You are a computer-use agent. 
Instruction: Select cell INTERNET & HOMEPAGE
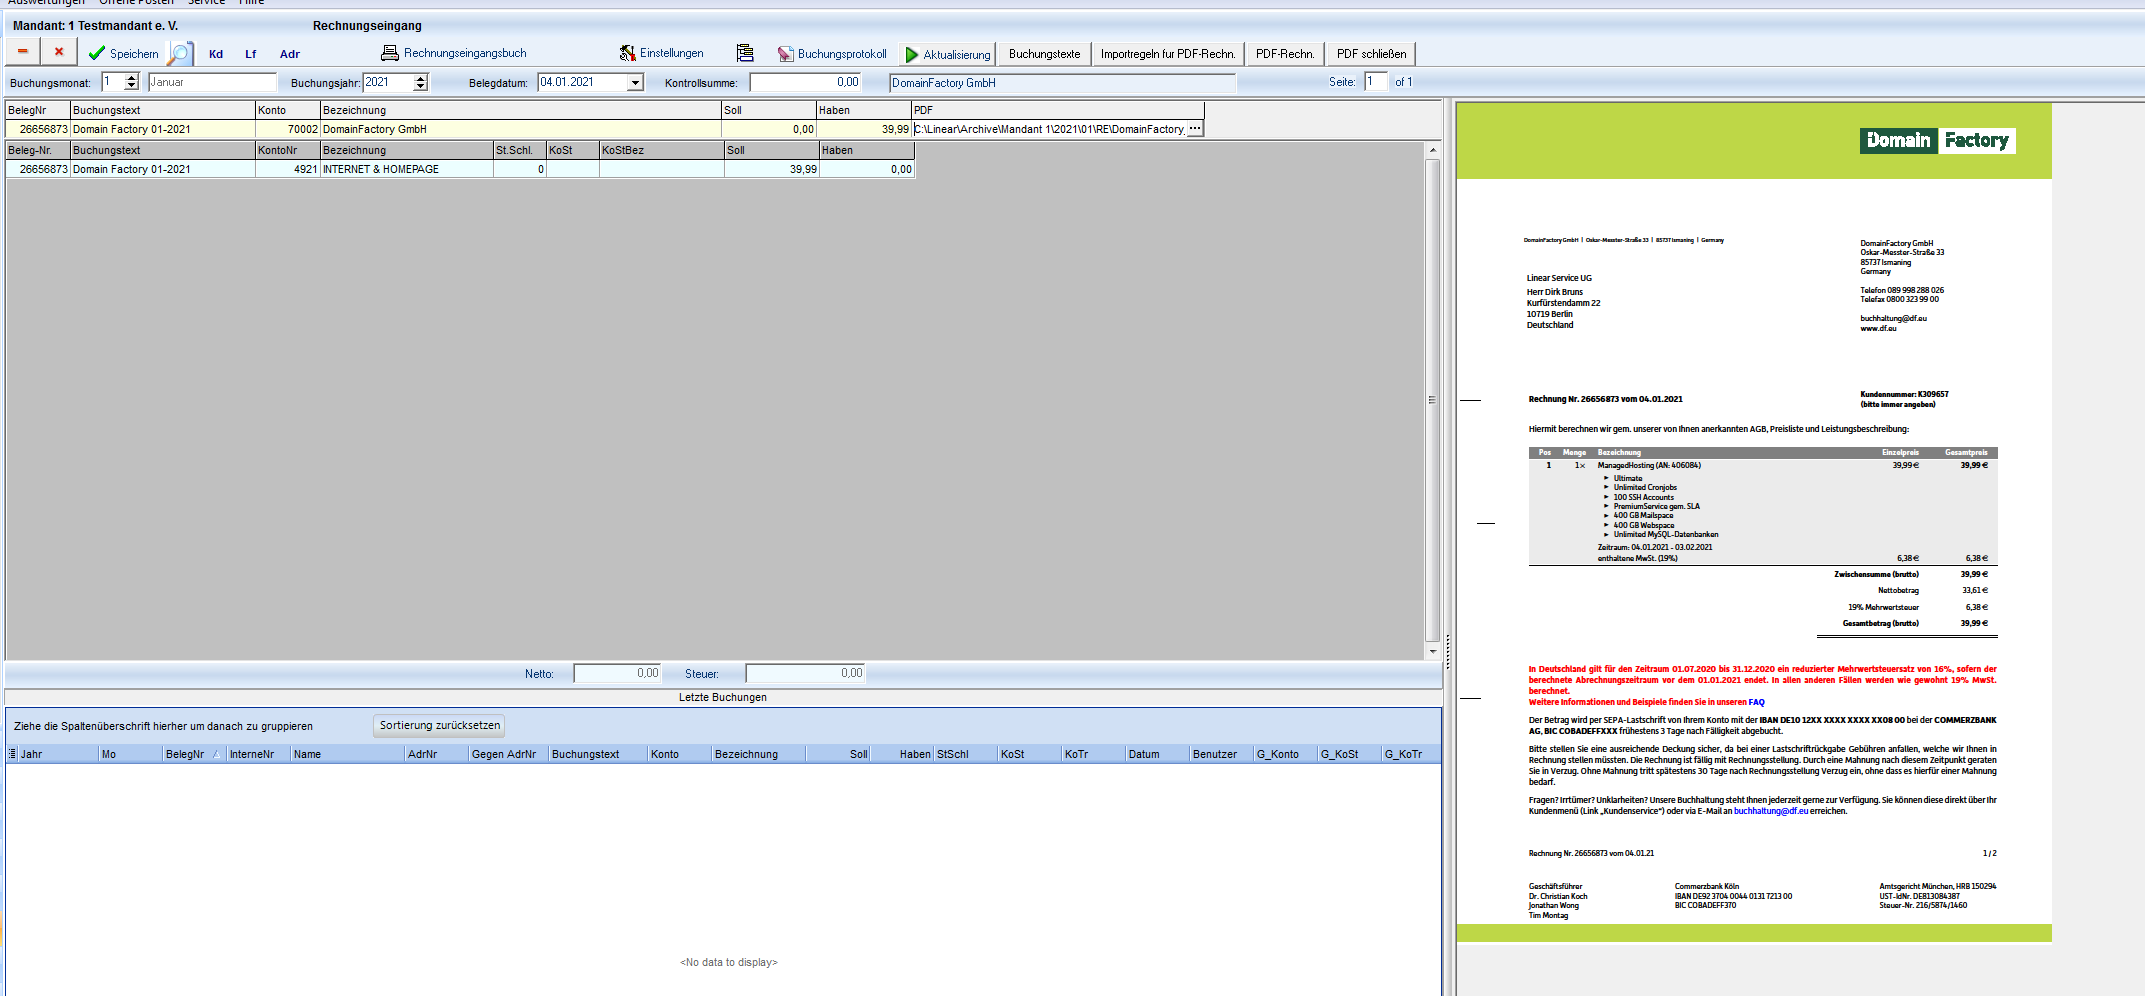[x=406, y=169]
